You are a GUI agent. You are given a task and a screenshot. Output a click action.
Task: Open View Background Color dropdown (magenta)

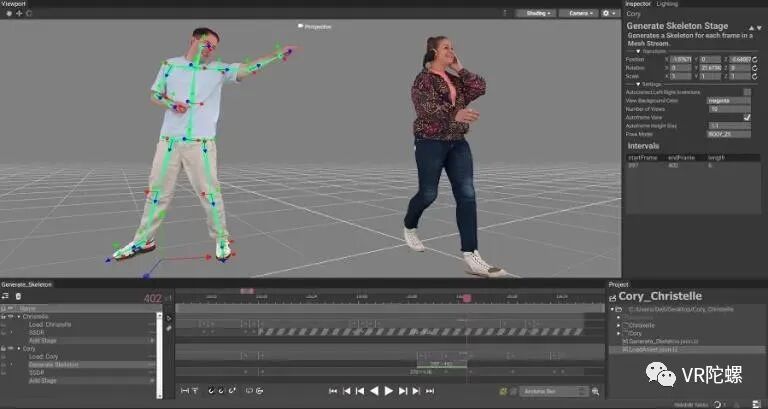click(x=729, y=100)
